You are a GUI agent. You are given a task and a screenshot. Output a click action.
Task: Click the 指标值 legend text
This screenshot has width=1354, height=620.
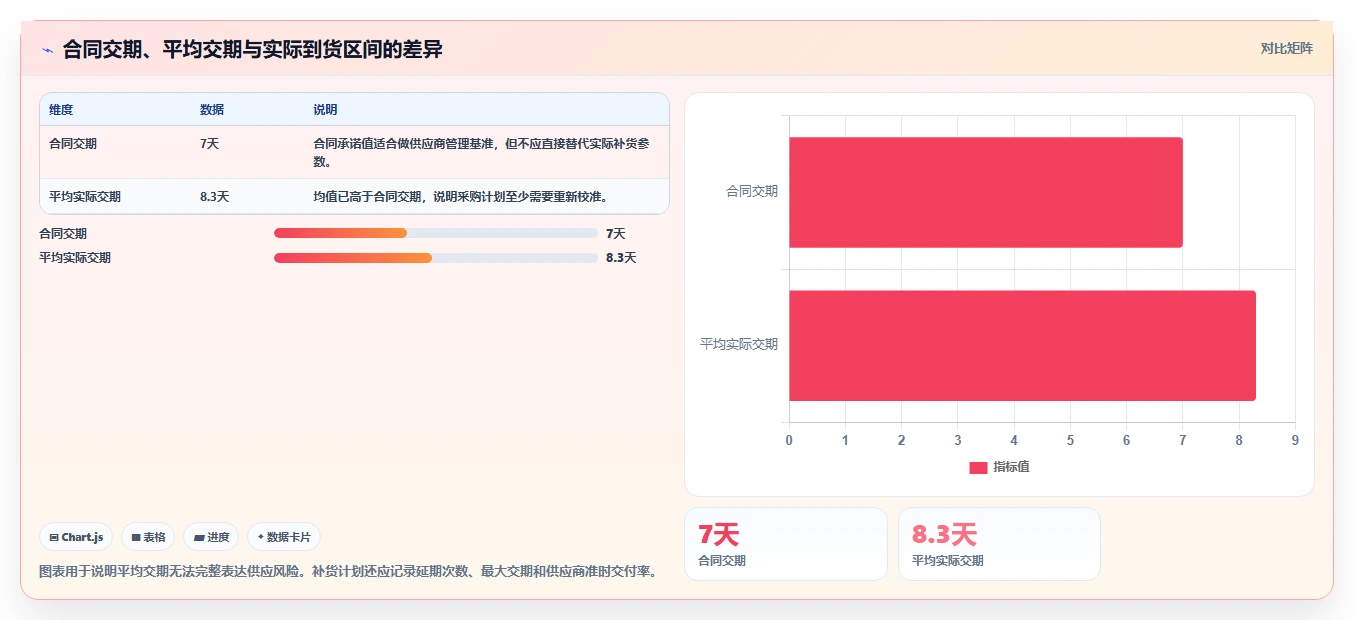pos(1011,467)
